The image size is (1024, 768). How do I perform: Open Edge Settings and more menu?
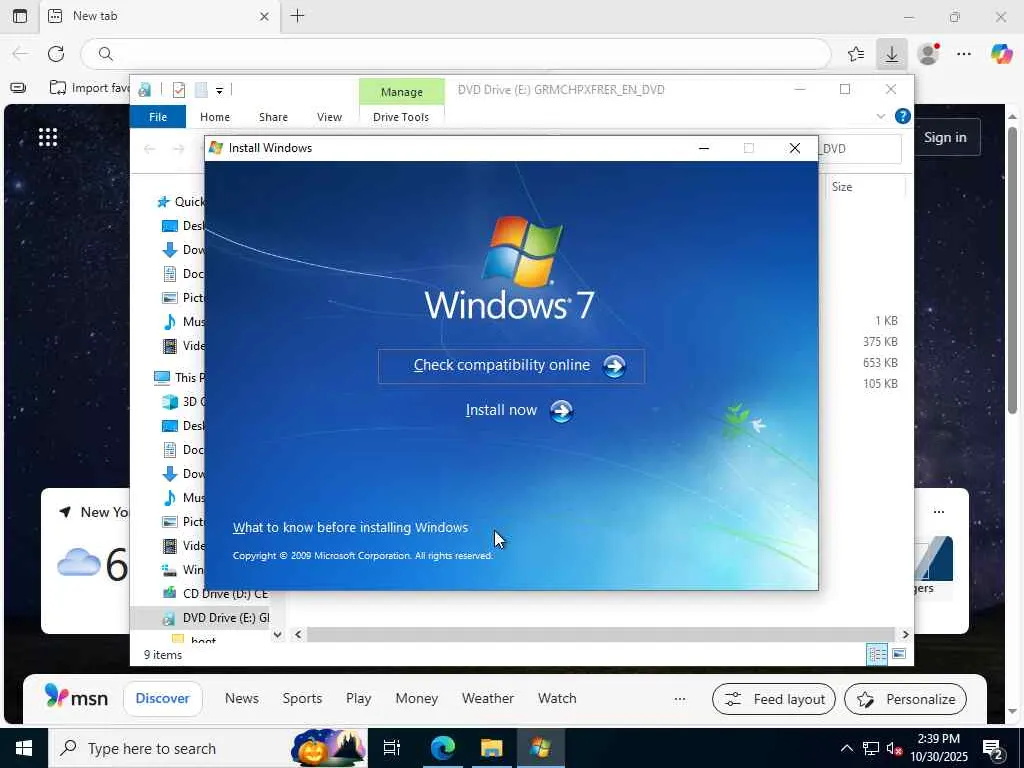tap(964, 54)
